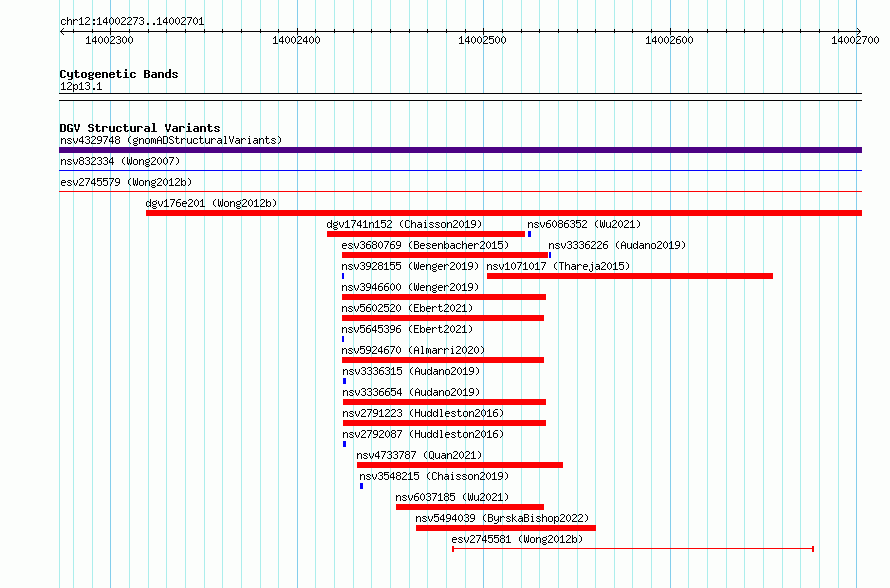Click ruler position 14002300

pos(110,40)
